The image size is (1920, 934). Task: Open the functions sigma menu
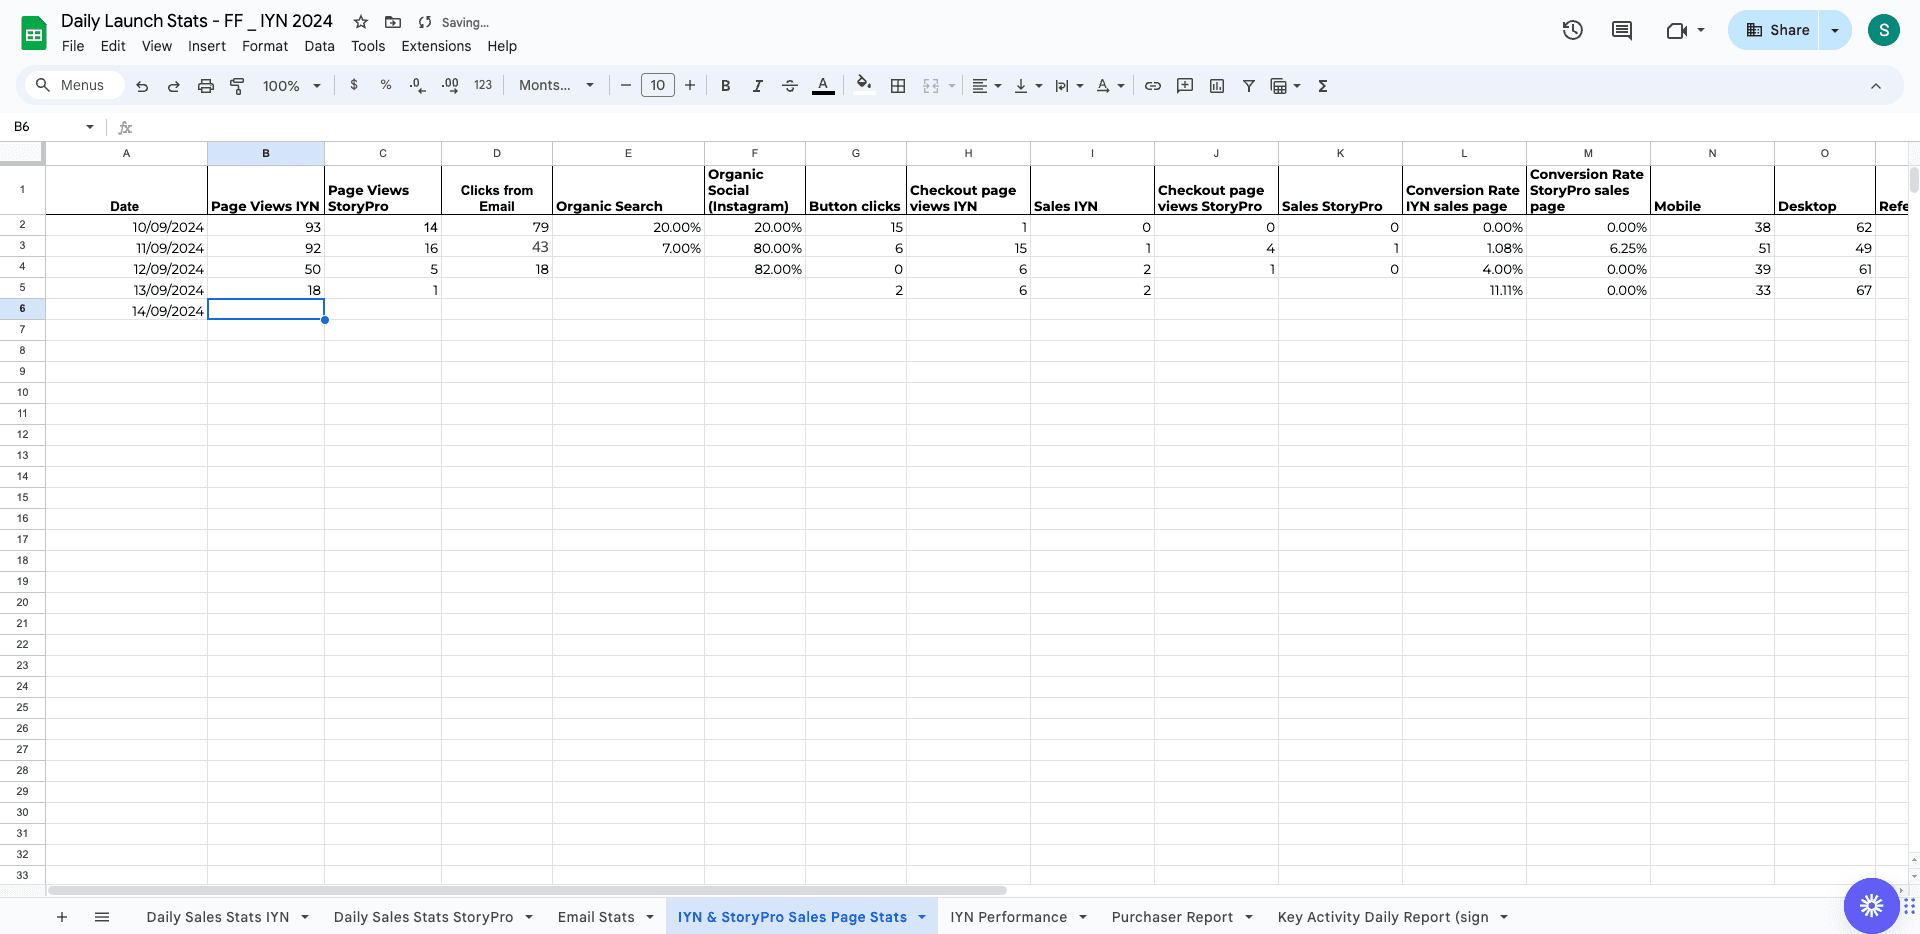pos(1323,86)
